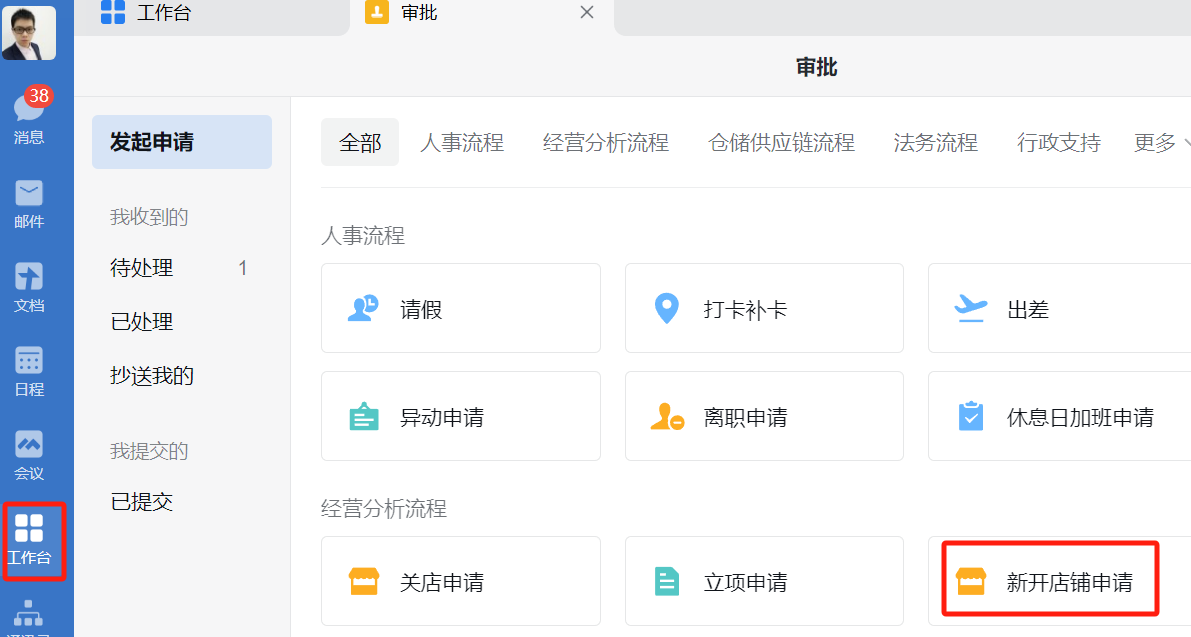This screenshot has width=1191, height=637.
Task: Open the Contacts org-chart sidebar icon
Action: tap(29, 617)
